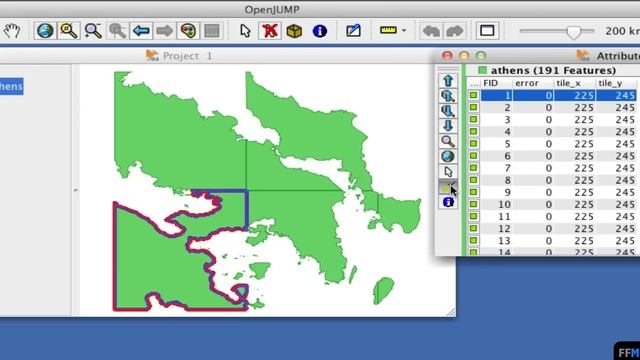Select athens layer in layer list

tap(11, 86)
